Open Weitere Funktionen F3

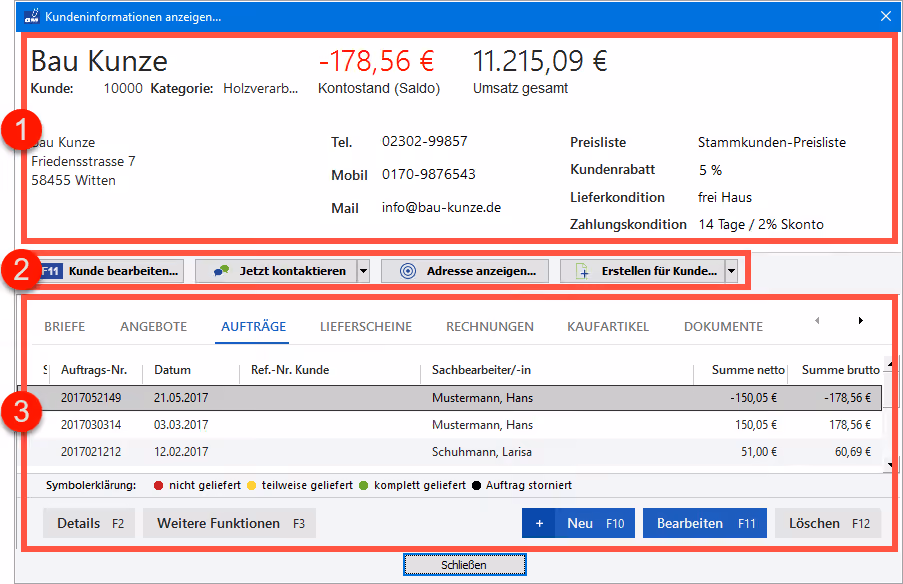[x=229, y=524]
